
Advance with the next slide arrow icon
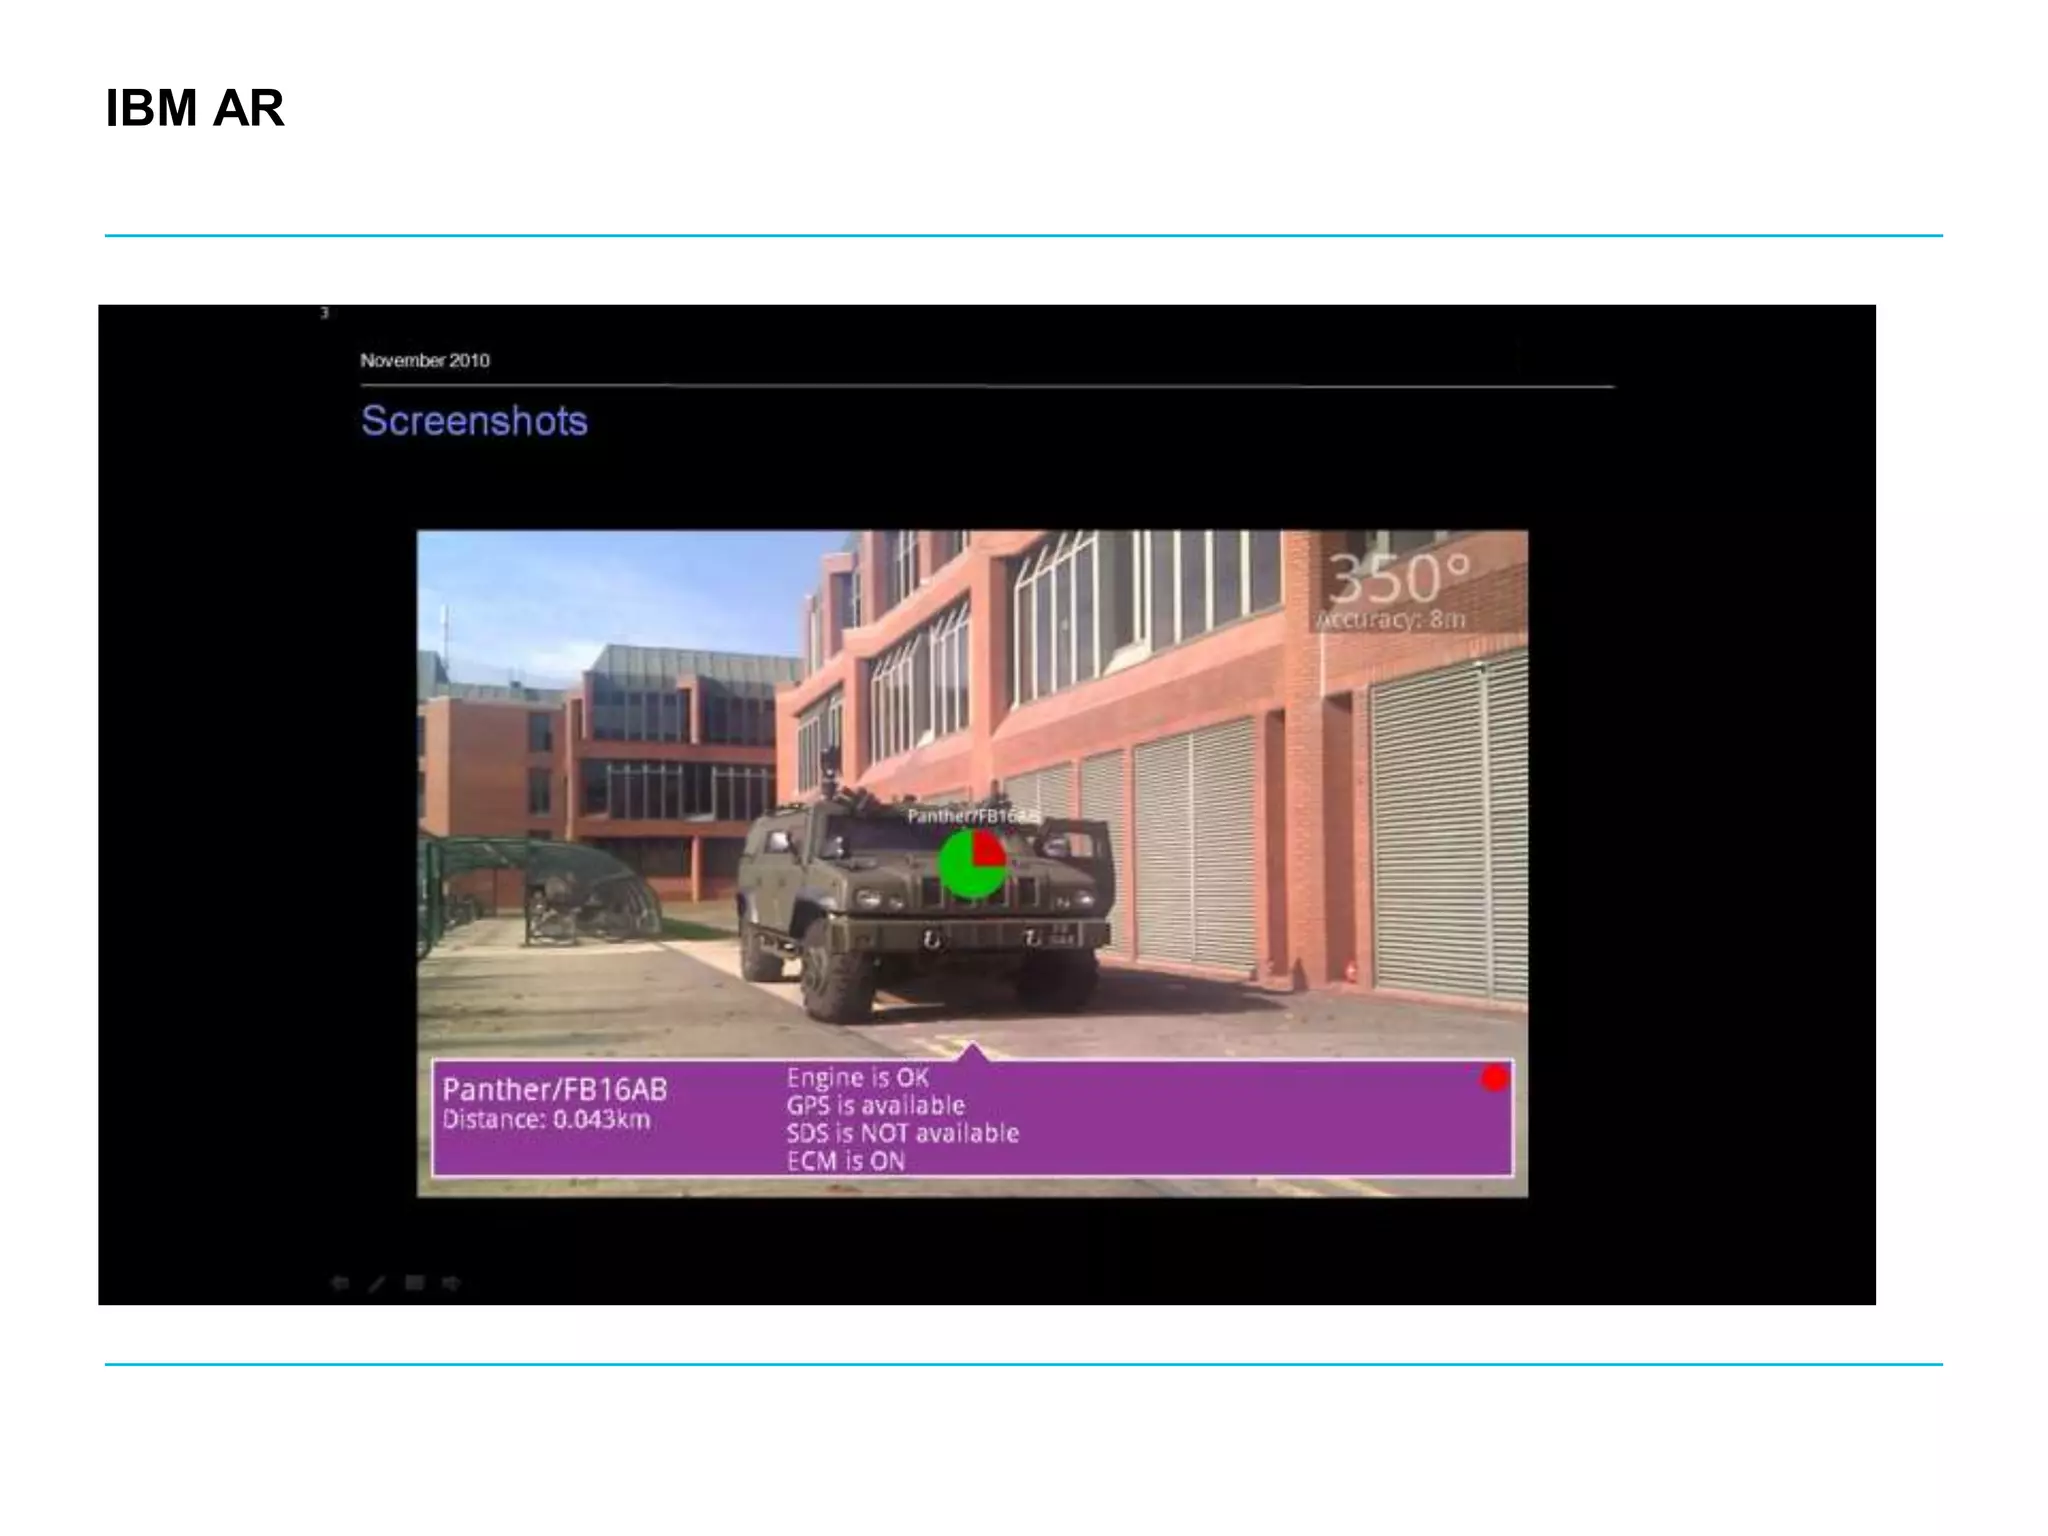451,1283
